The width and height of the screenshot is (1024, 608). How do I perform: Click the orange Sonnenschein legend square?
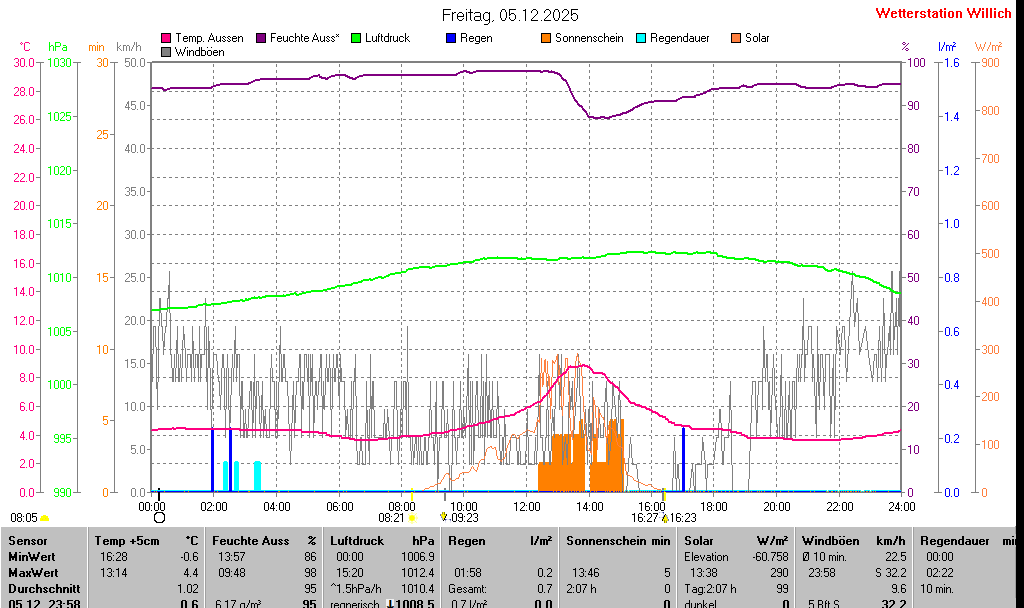(546, 38)
